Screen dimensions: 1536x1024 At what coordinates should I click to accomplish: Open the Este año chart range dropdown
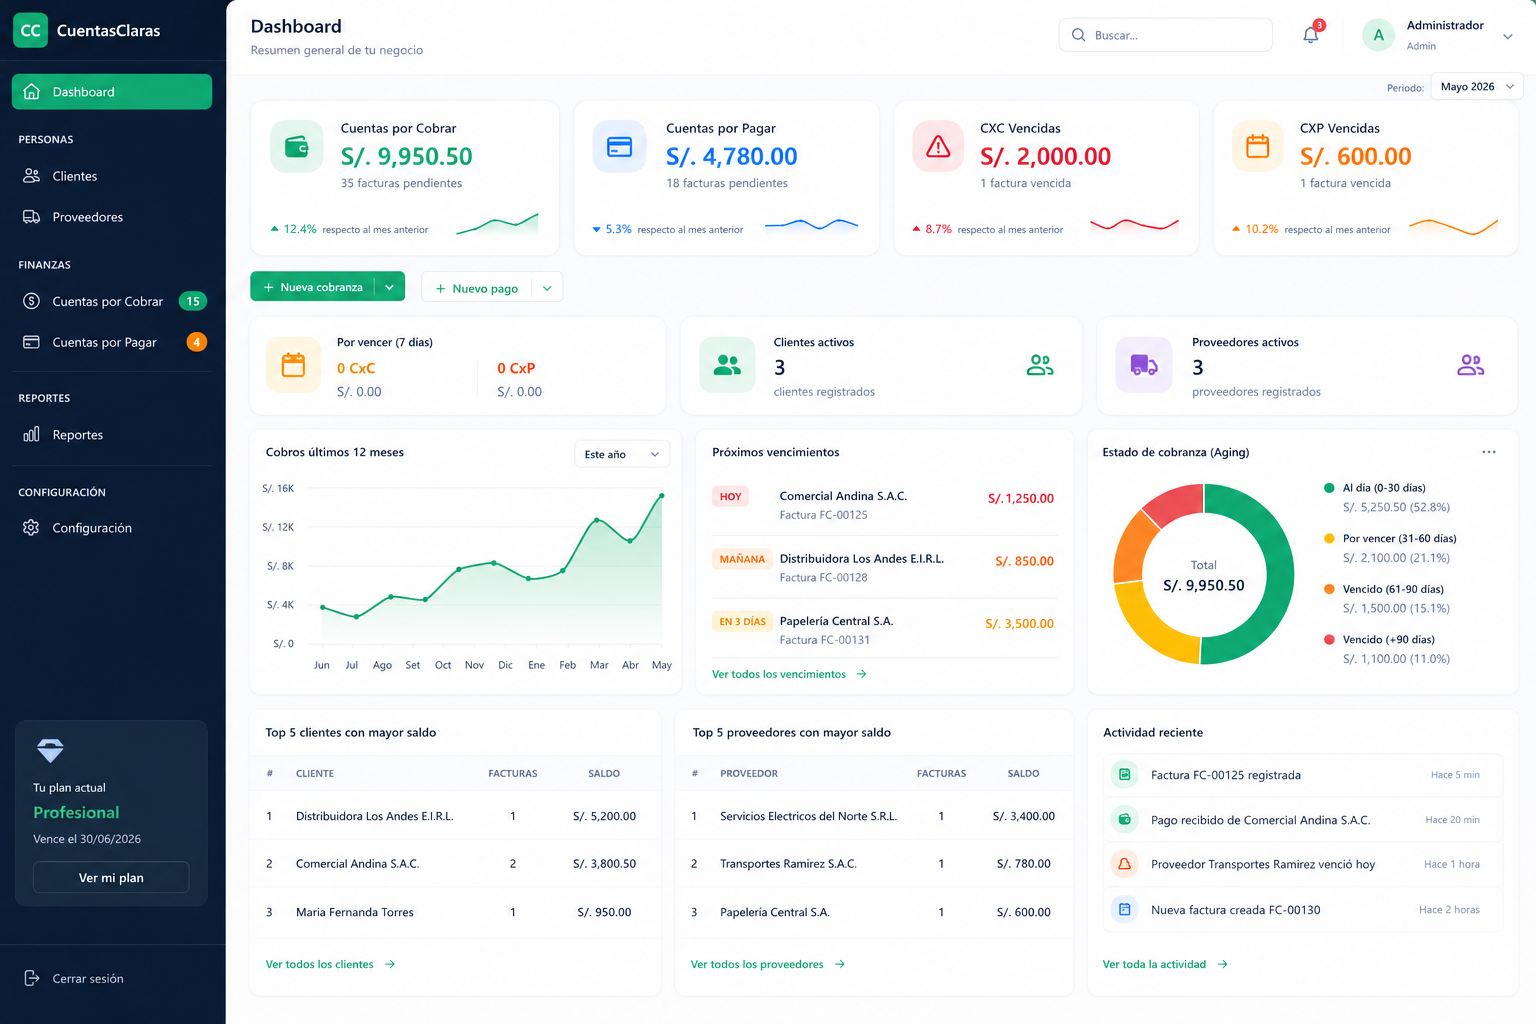pyautogui.click(x=622, y=454)
